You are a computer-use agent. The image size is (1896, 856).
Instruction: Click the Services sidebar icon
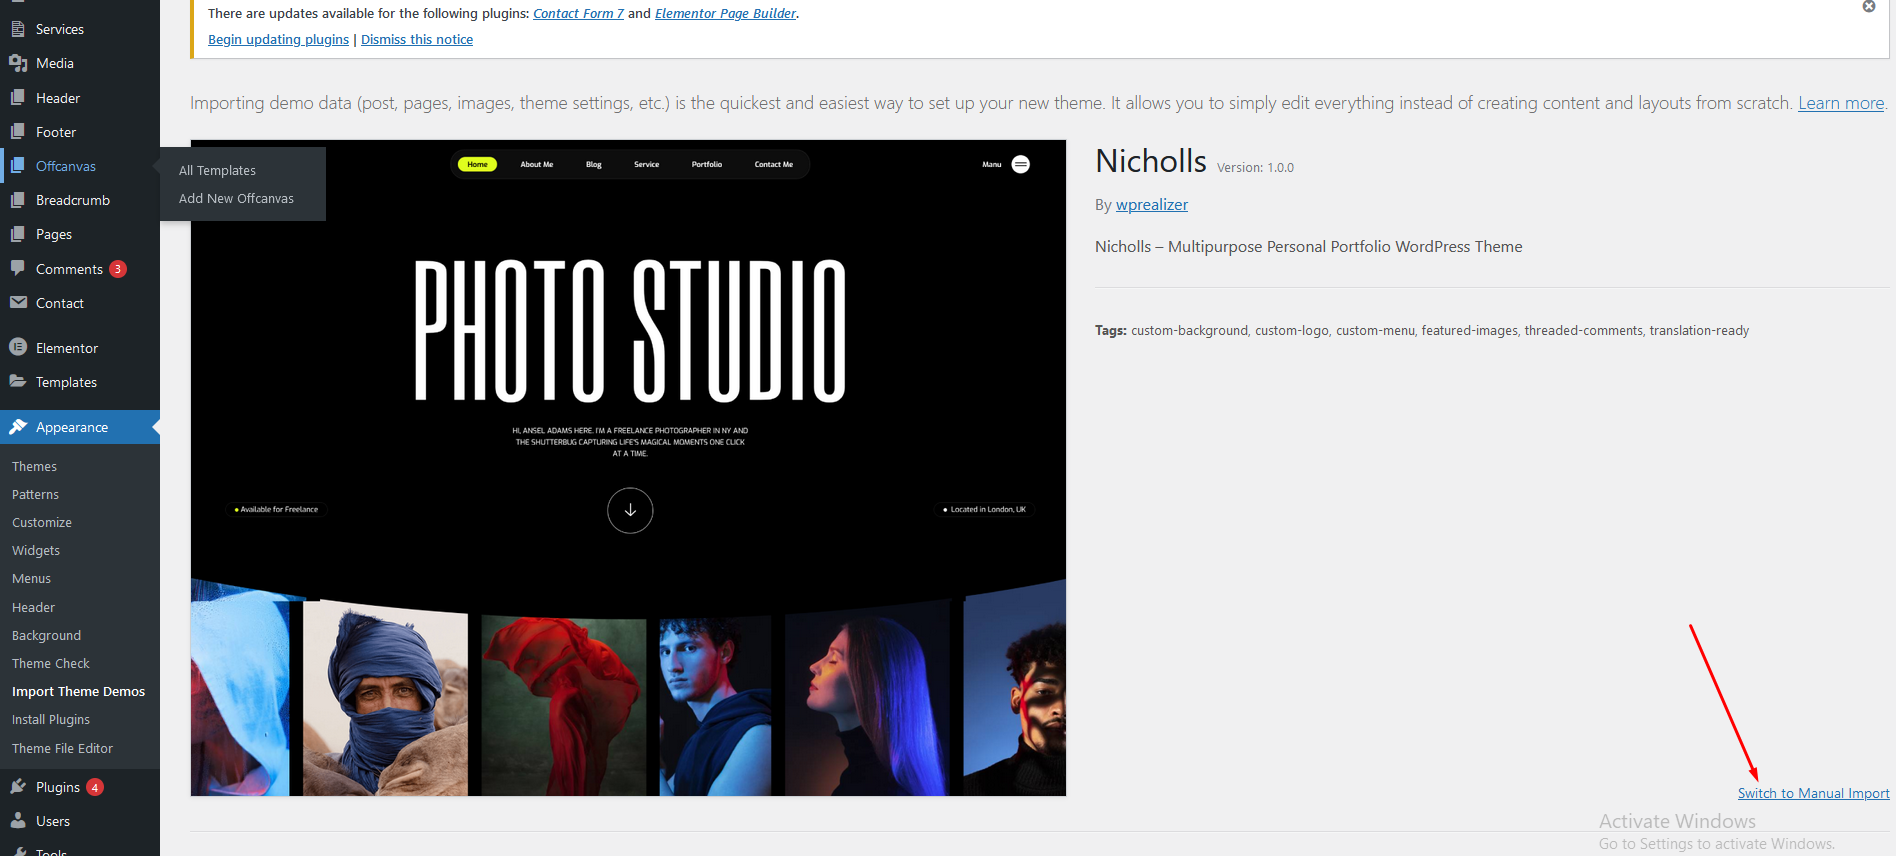pos(18,29)
